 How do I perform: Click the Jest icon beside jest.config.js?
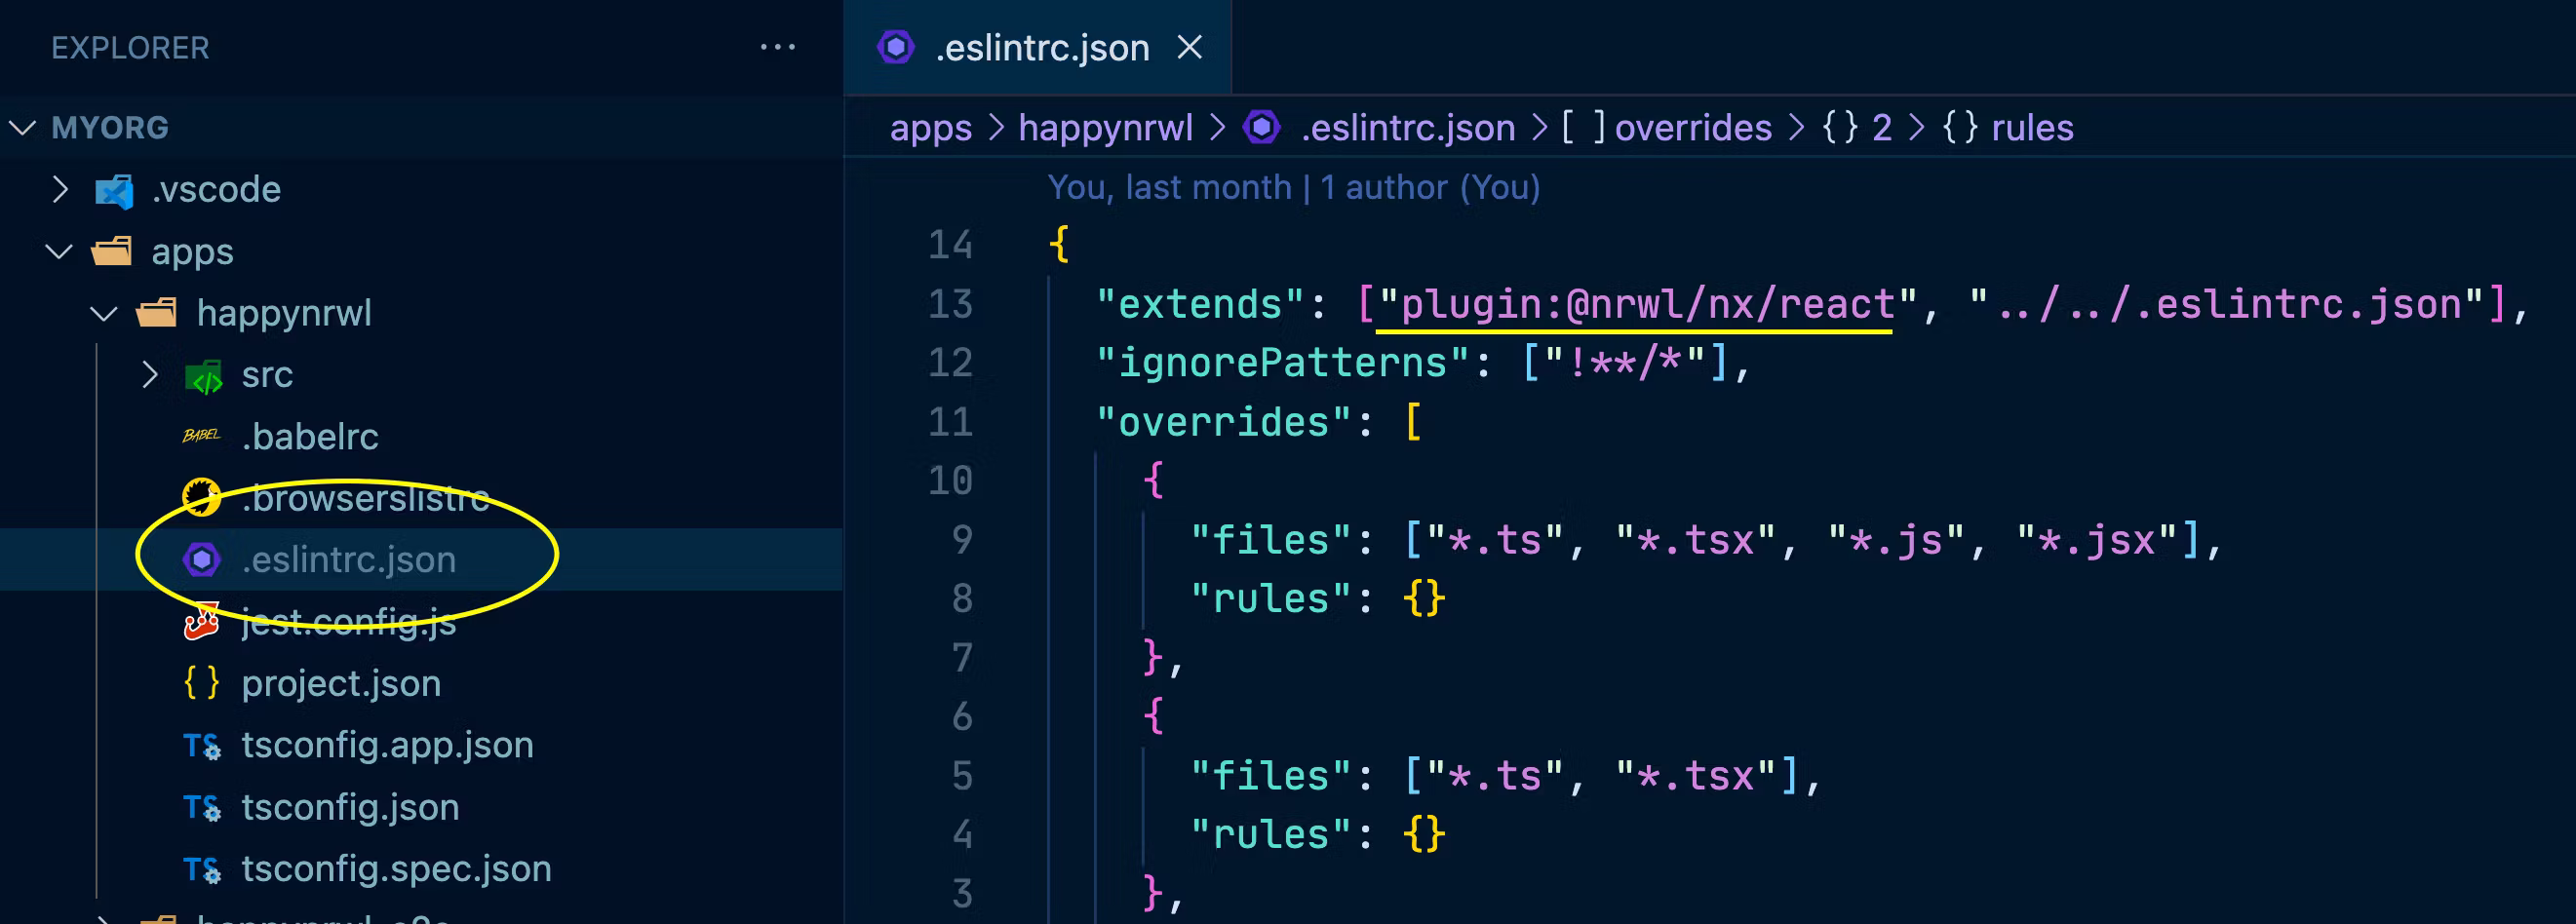coord(201,622)
